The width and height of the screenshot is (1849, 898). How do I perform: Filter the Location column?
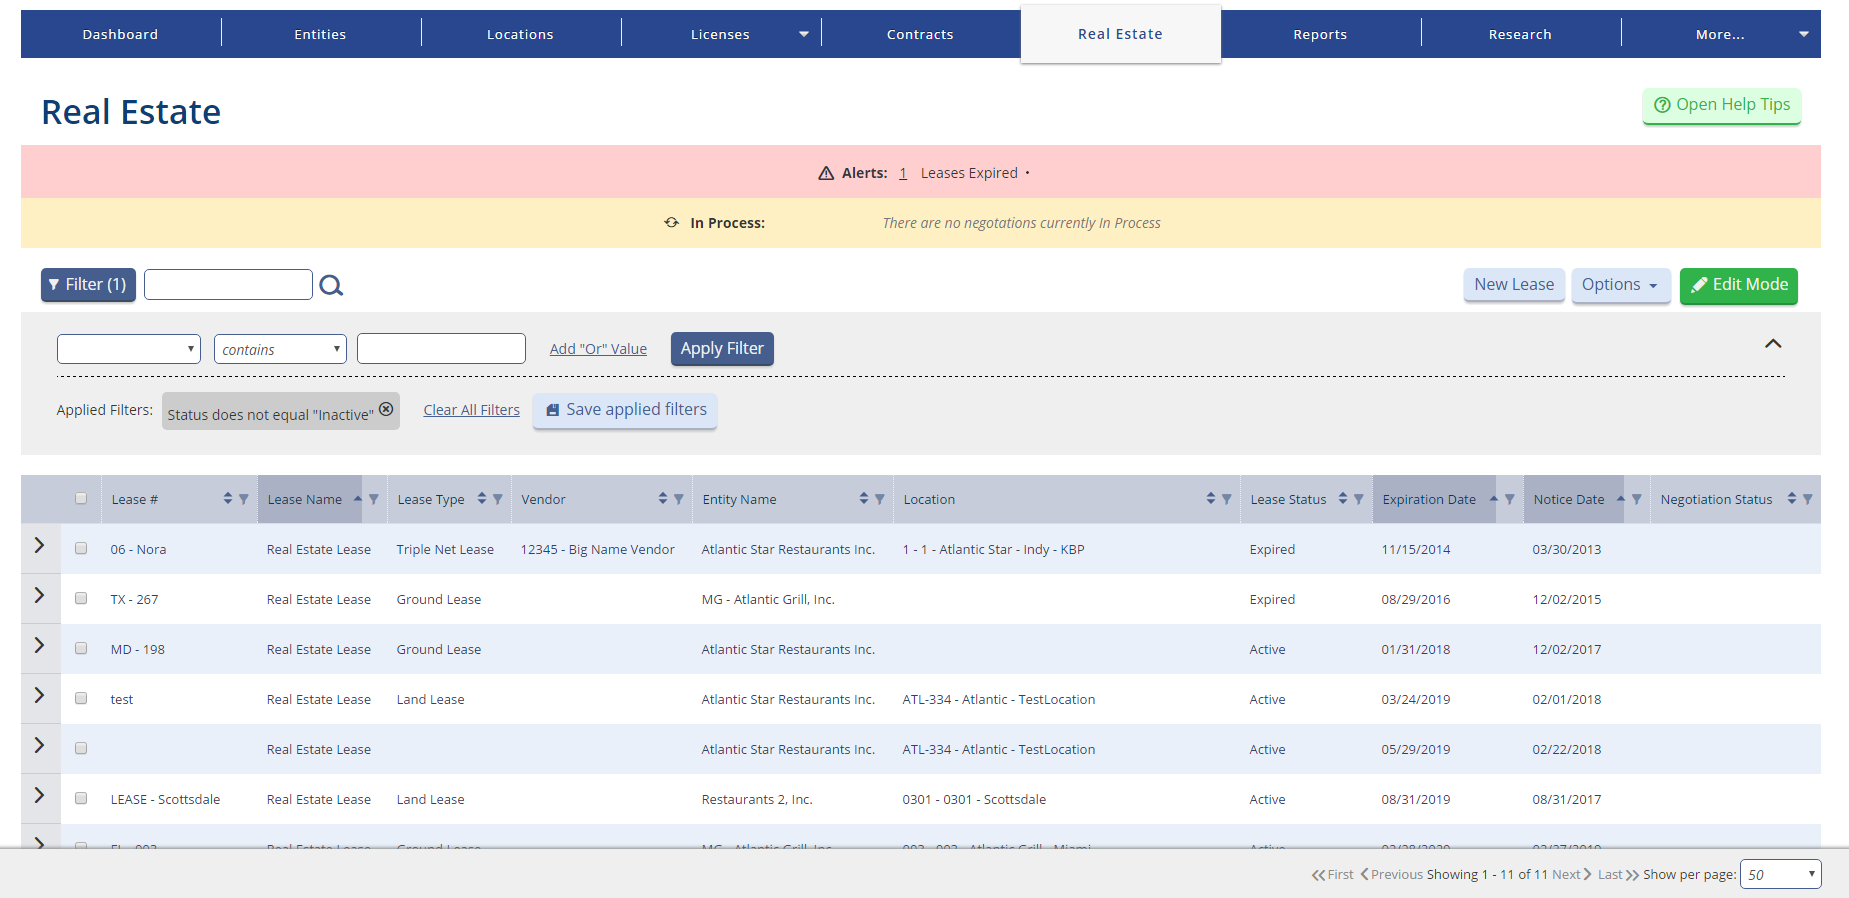pos(1226,499)
